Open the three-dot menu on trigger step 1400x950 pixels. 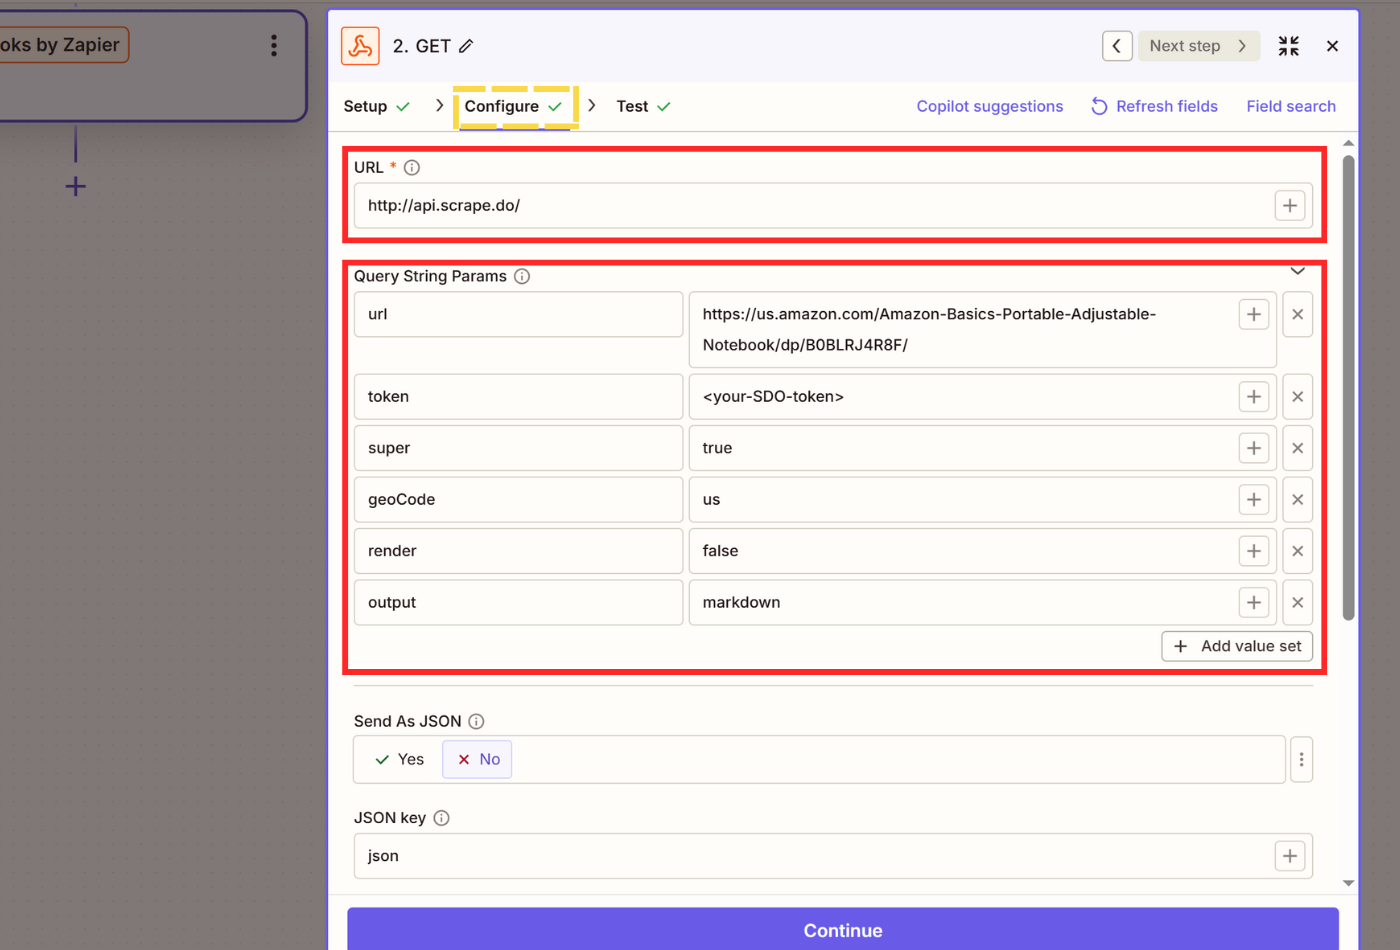[273, 46]
